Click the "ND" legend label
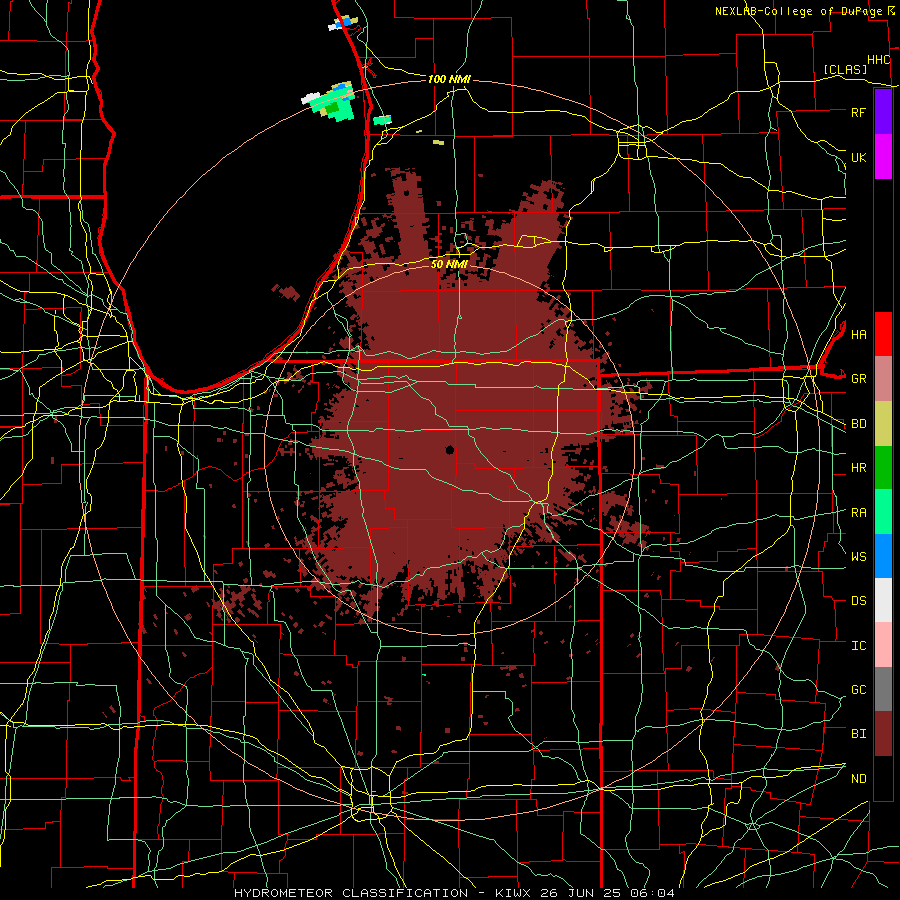This screenshot has height=900, width=900. pos(858,779)
